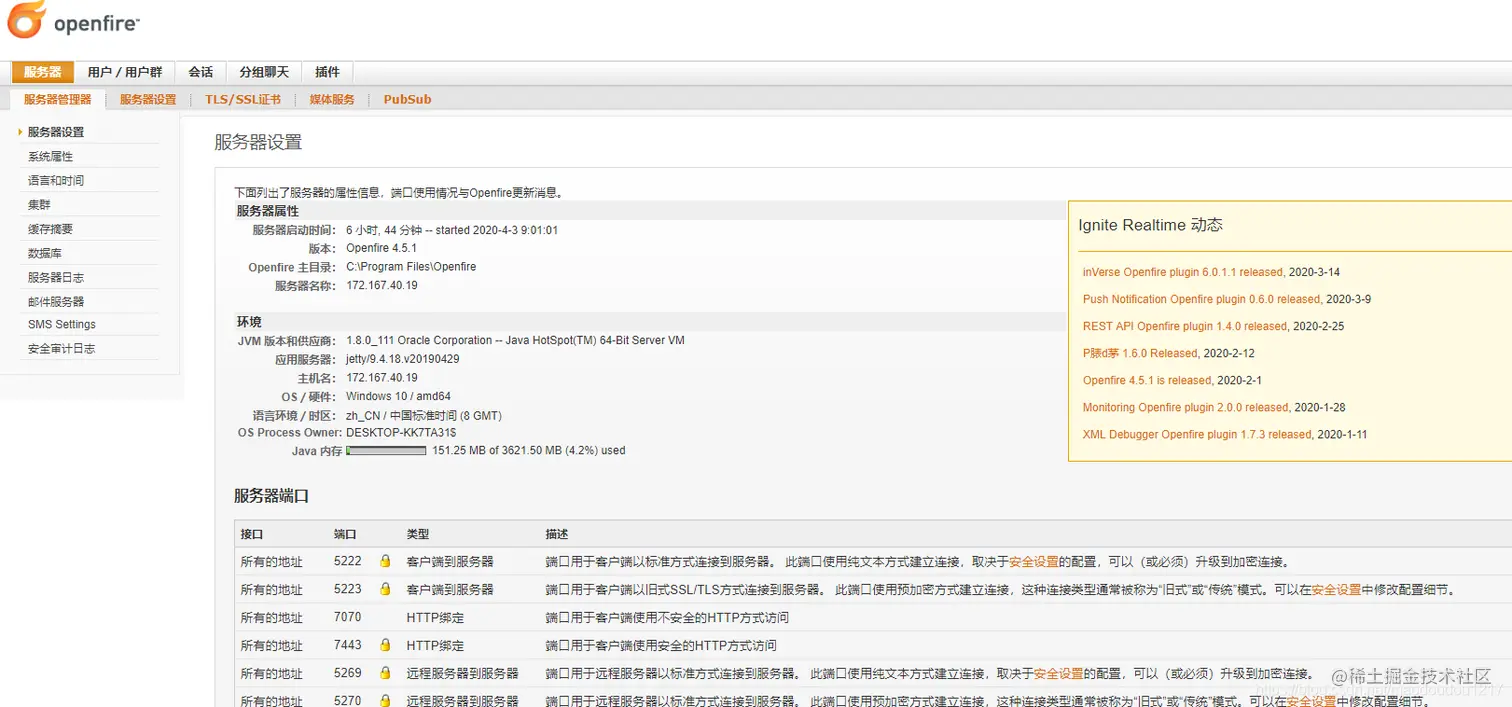The image size is (1512, 707).
Task: Click the JVM version and vendor value
Action: pos(515,340)
